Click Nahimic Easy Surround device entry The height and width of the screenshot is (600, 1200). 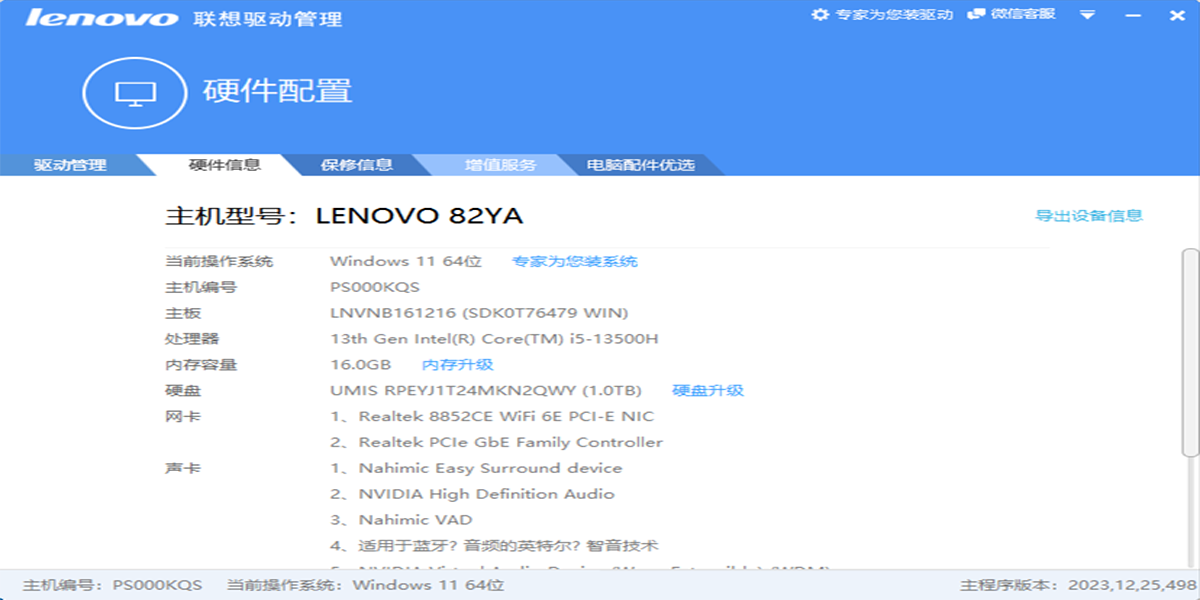pos(476,469)
